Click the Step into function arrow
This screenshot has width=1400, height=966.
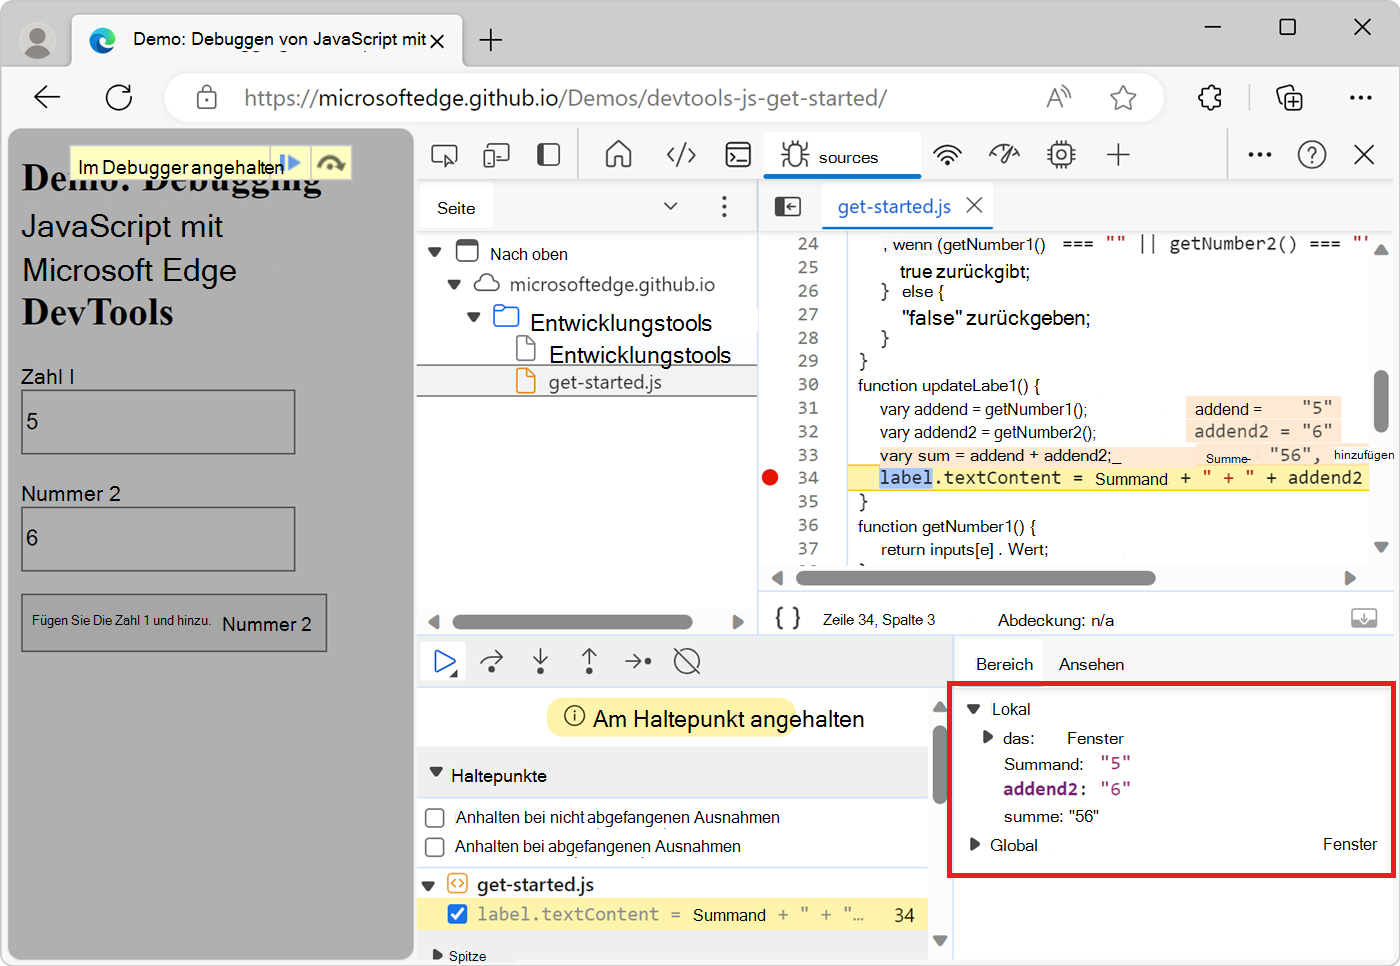pyautogui.click(x=540, y=661)
